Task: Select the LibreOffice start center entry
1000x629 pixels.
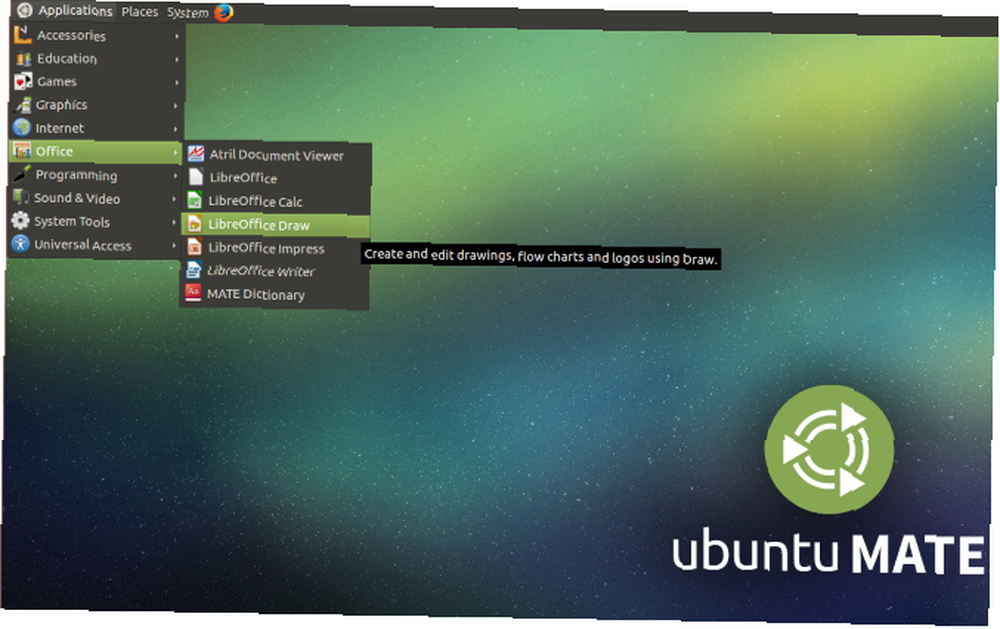Action: tap(276, 177)
